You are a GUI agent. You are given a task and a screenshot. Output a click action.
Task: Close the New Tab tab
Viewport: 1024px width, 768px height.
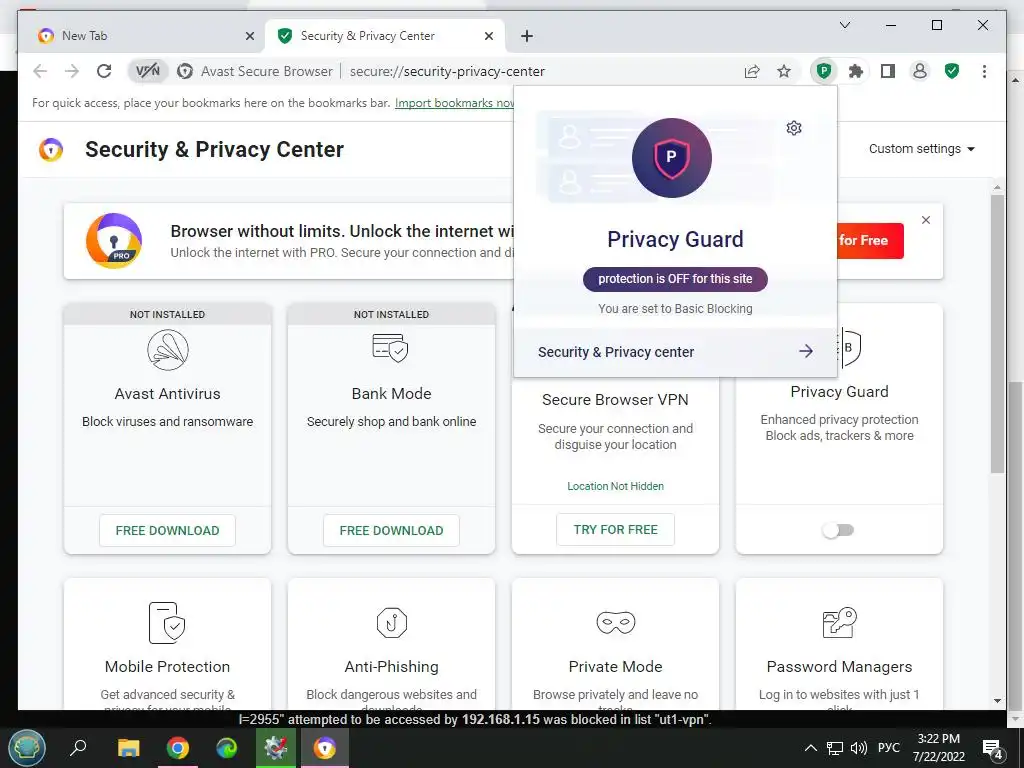249,36
